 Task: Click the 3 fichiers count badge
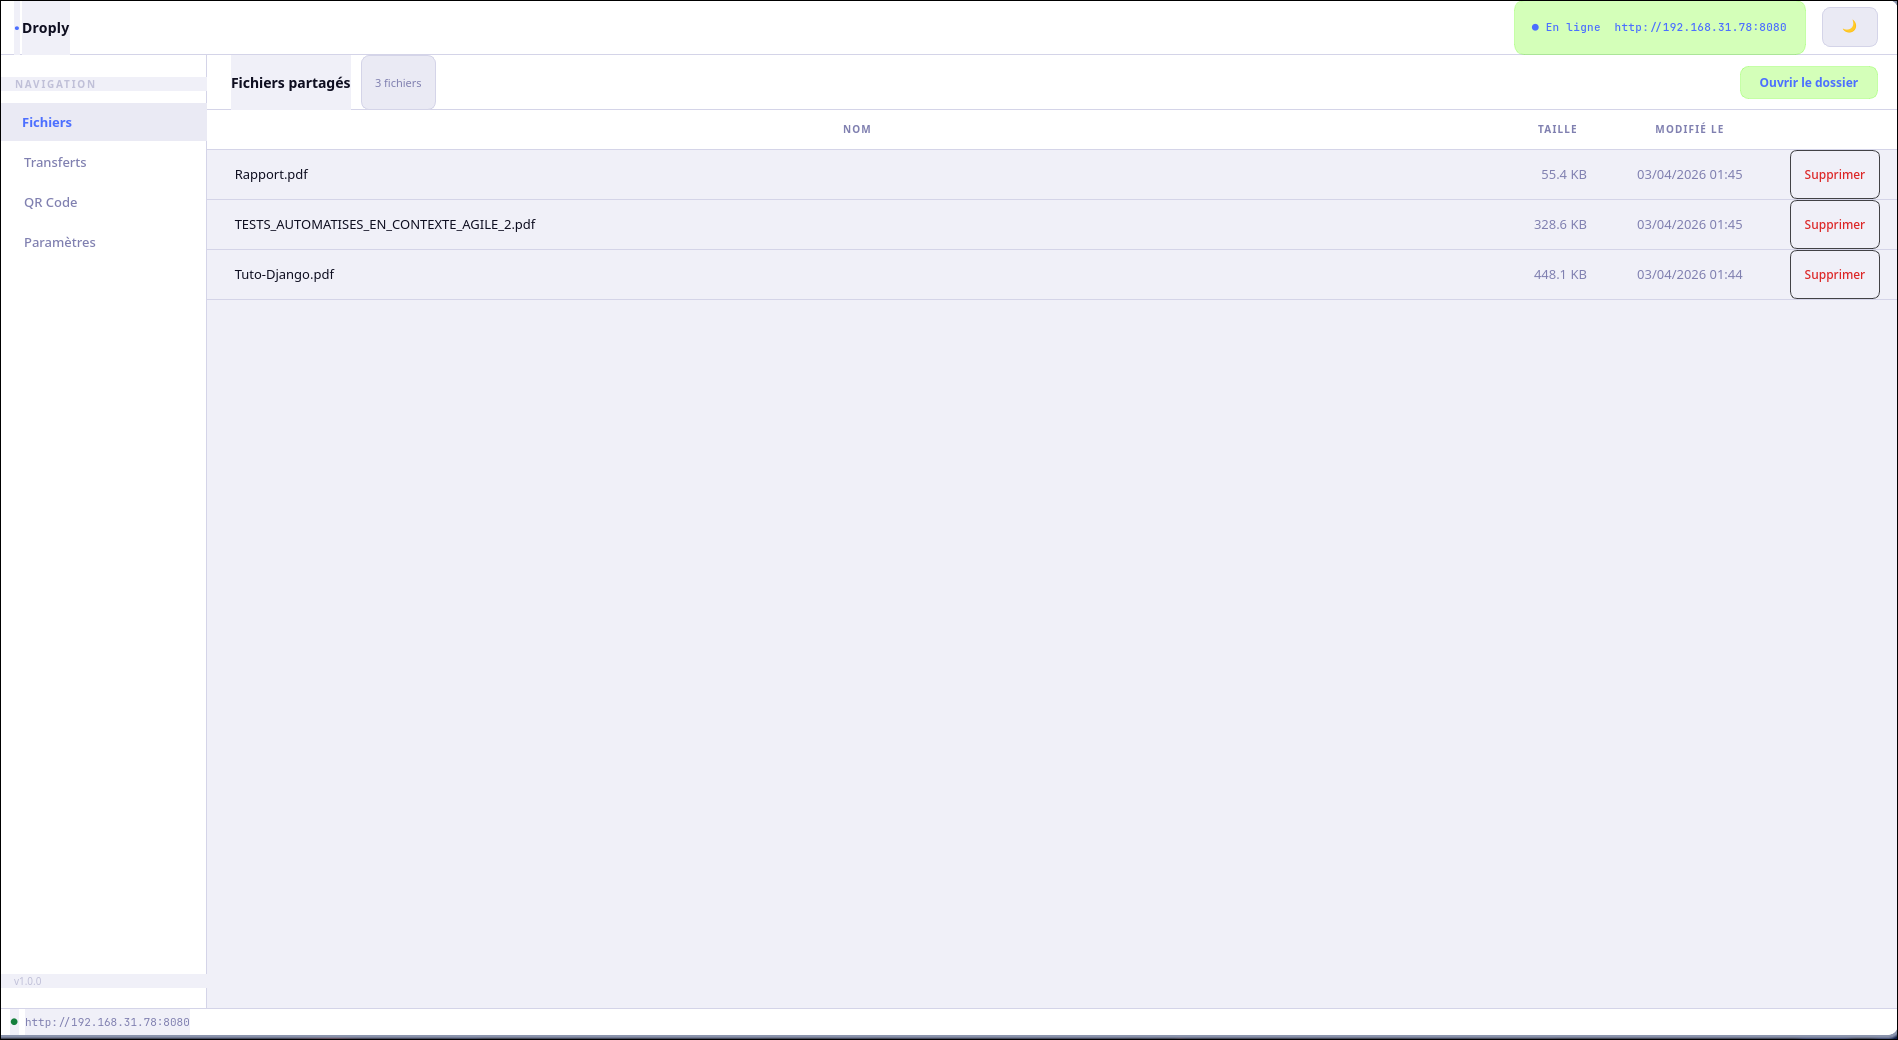[x=398, y=83]
